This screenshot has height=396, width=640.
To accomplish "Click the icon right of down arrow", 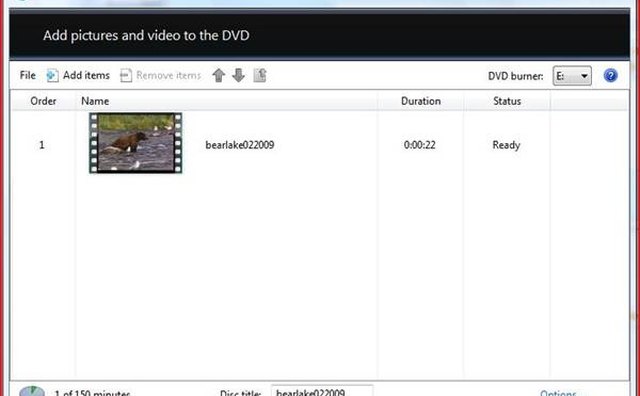I will [x=260, y=76].
